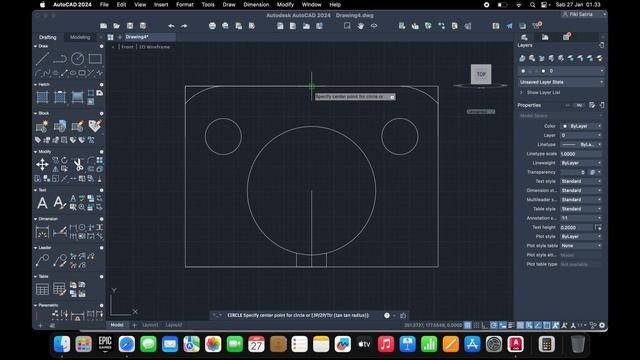Open Layer Properties icon in Layers panel
This screenshot has width=640, height=360.
tap(522, 58)
